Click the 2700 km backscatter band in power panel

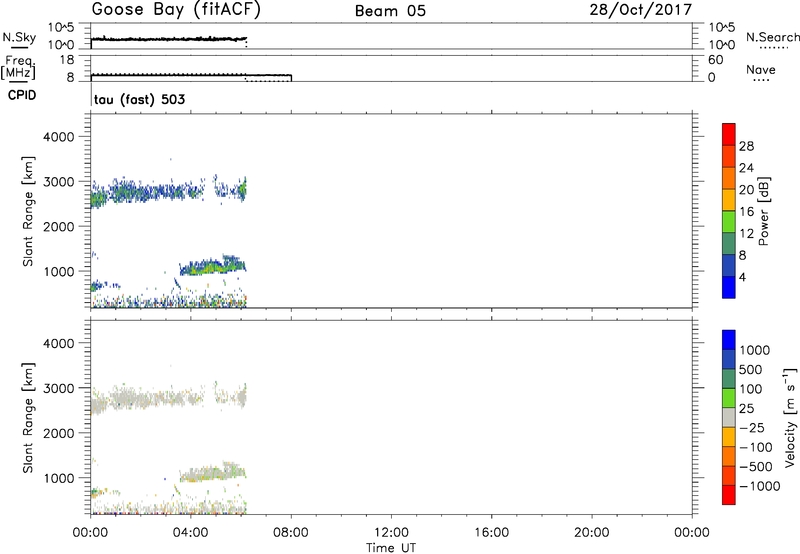168,192
